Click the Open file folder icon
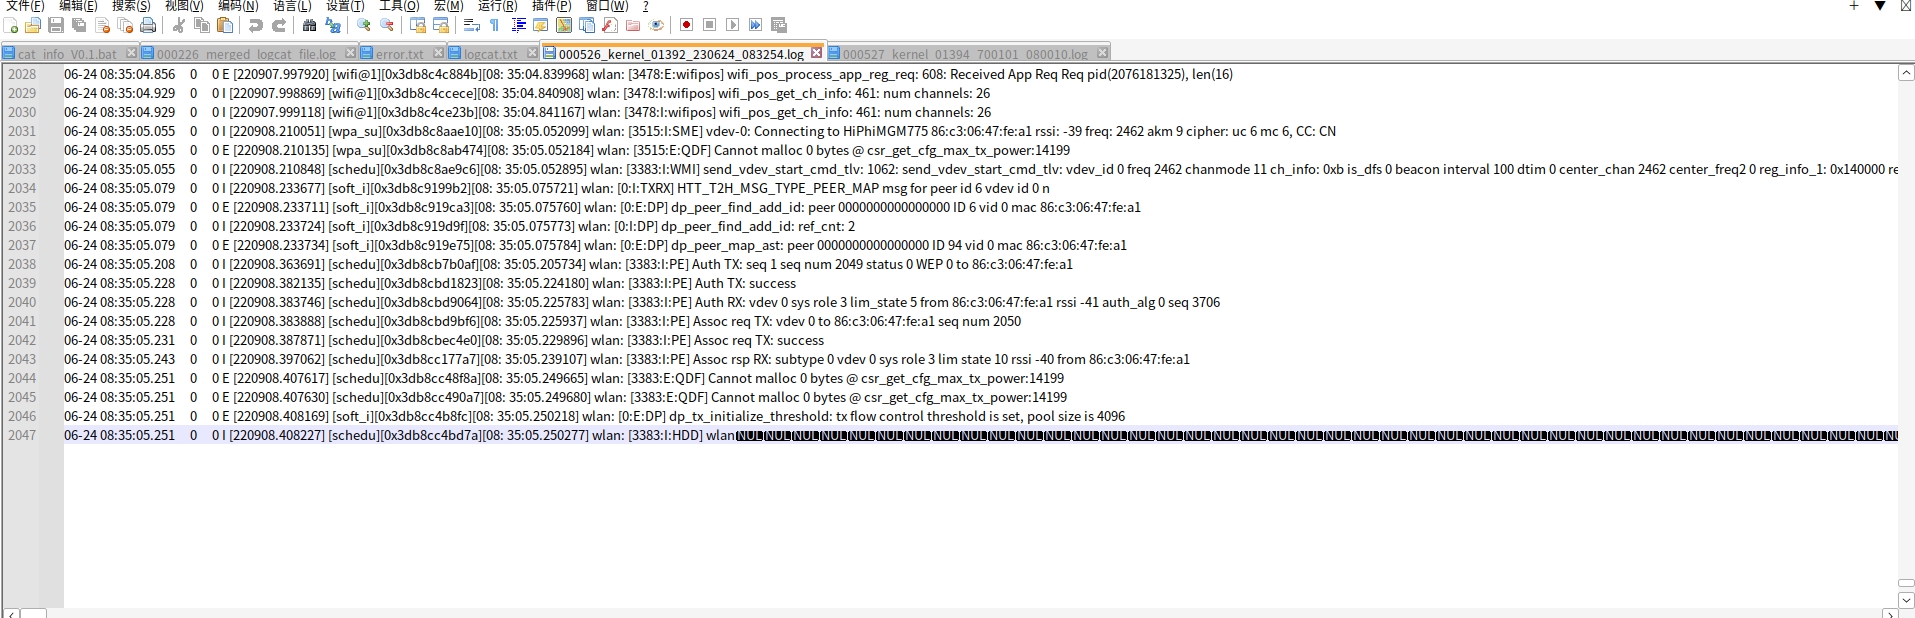This screenshot has height=618, width=1915. pos(33,25)
